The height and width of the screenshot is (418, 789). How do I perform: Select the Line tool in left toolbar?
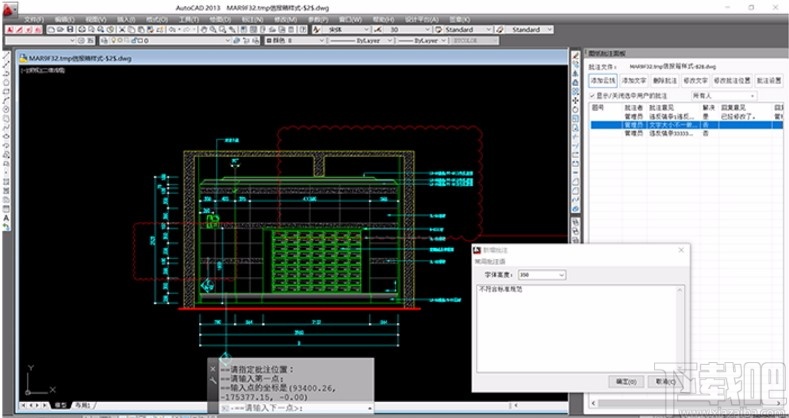click(x=6, y=55)
